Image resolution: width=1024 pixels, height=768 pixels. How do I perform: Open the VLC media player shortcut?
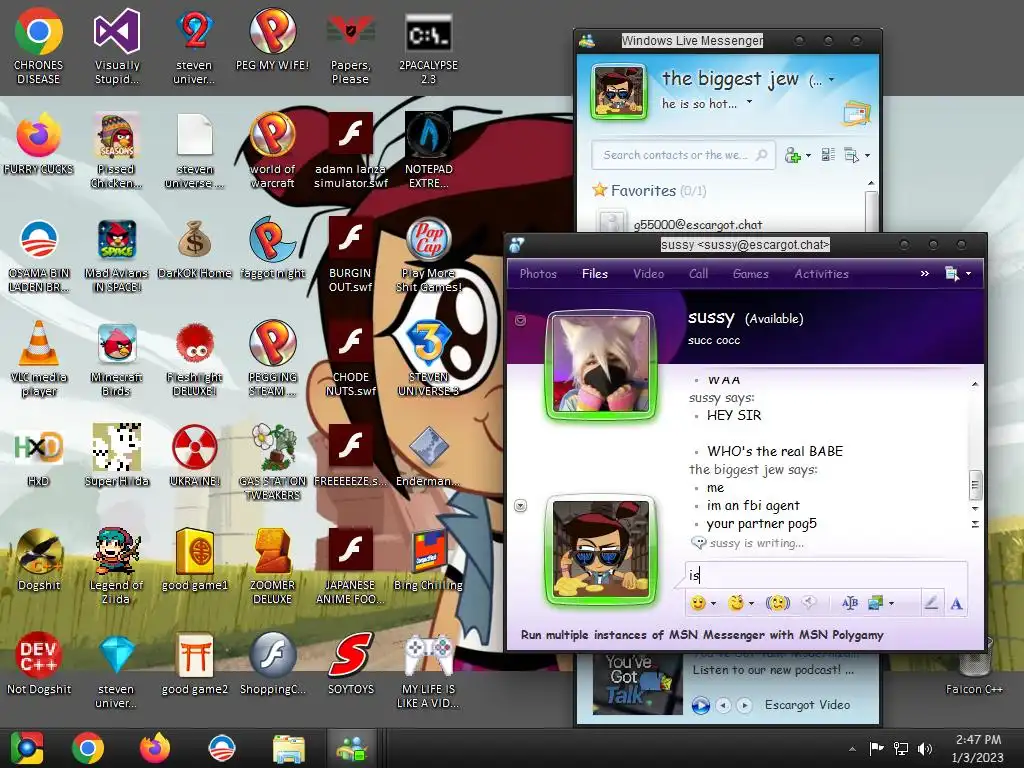pos(39,359)
